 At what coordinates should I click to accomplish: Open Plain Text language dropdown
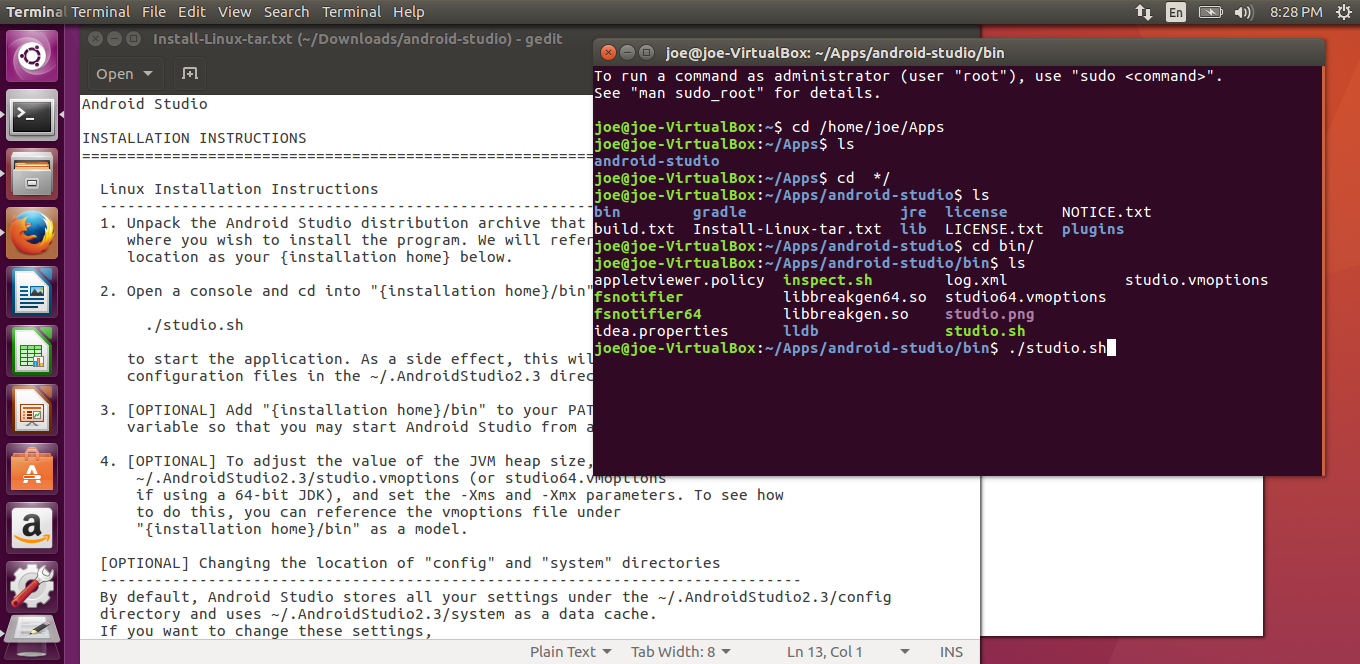point(570,652)
